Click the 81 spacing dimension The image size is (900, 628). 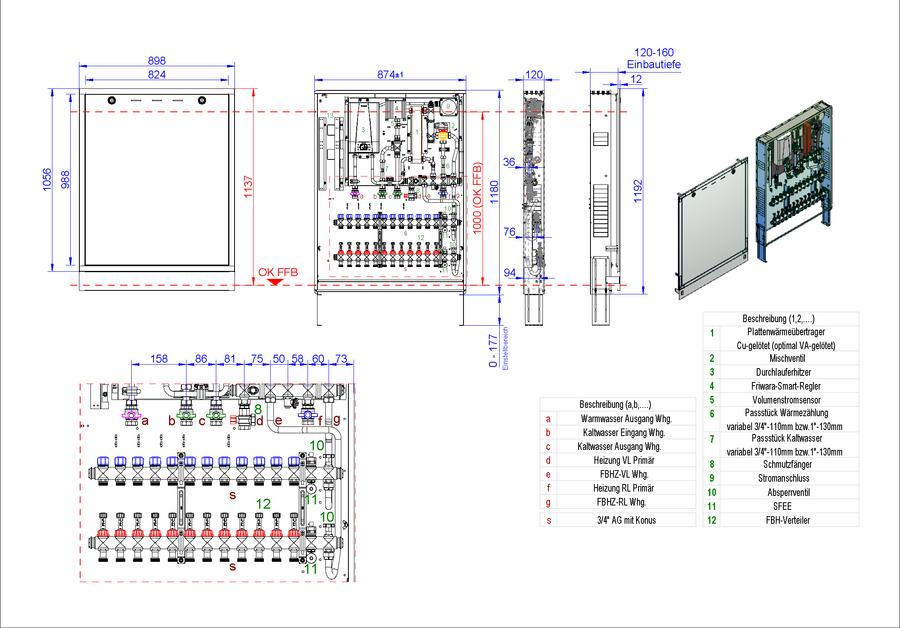coord(230,359)
